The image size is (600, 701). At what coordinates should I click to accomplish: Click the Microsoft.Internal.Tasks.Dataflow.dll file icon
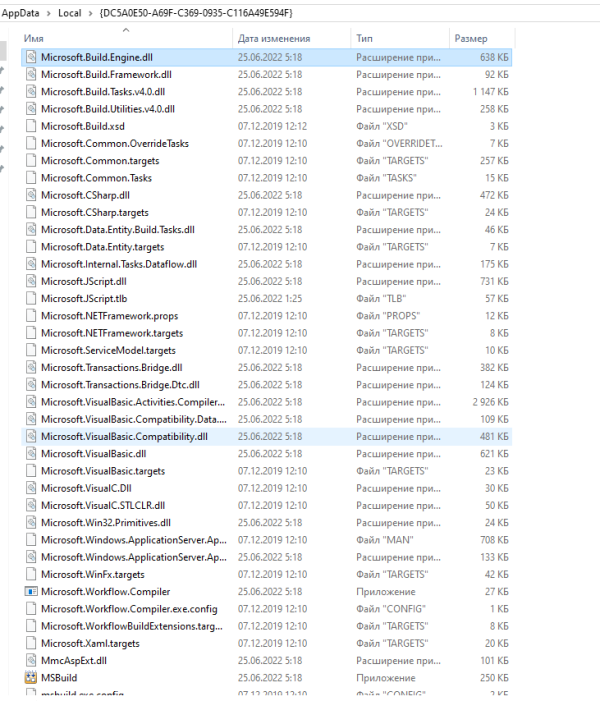tap(31, 264)
